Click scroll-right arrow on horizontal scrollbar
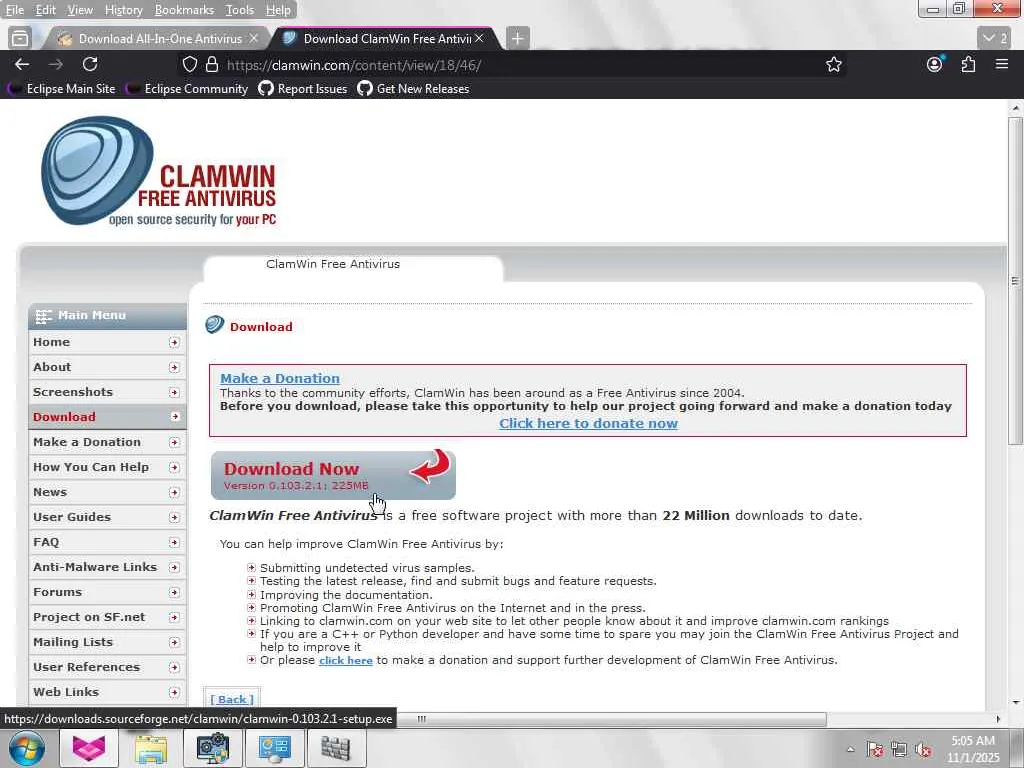 (998, 719)
